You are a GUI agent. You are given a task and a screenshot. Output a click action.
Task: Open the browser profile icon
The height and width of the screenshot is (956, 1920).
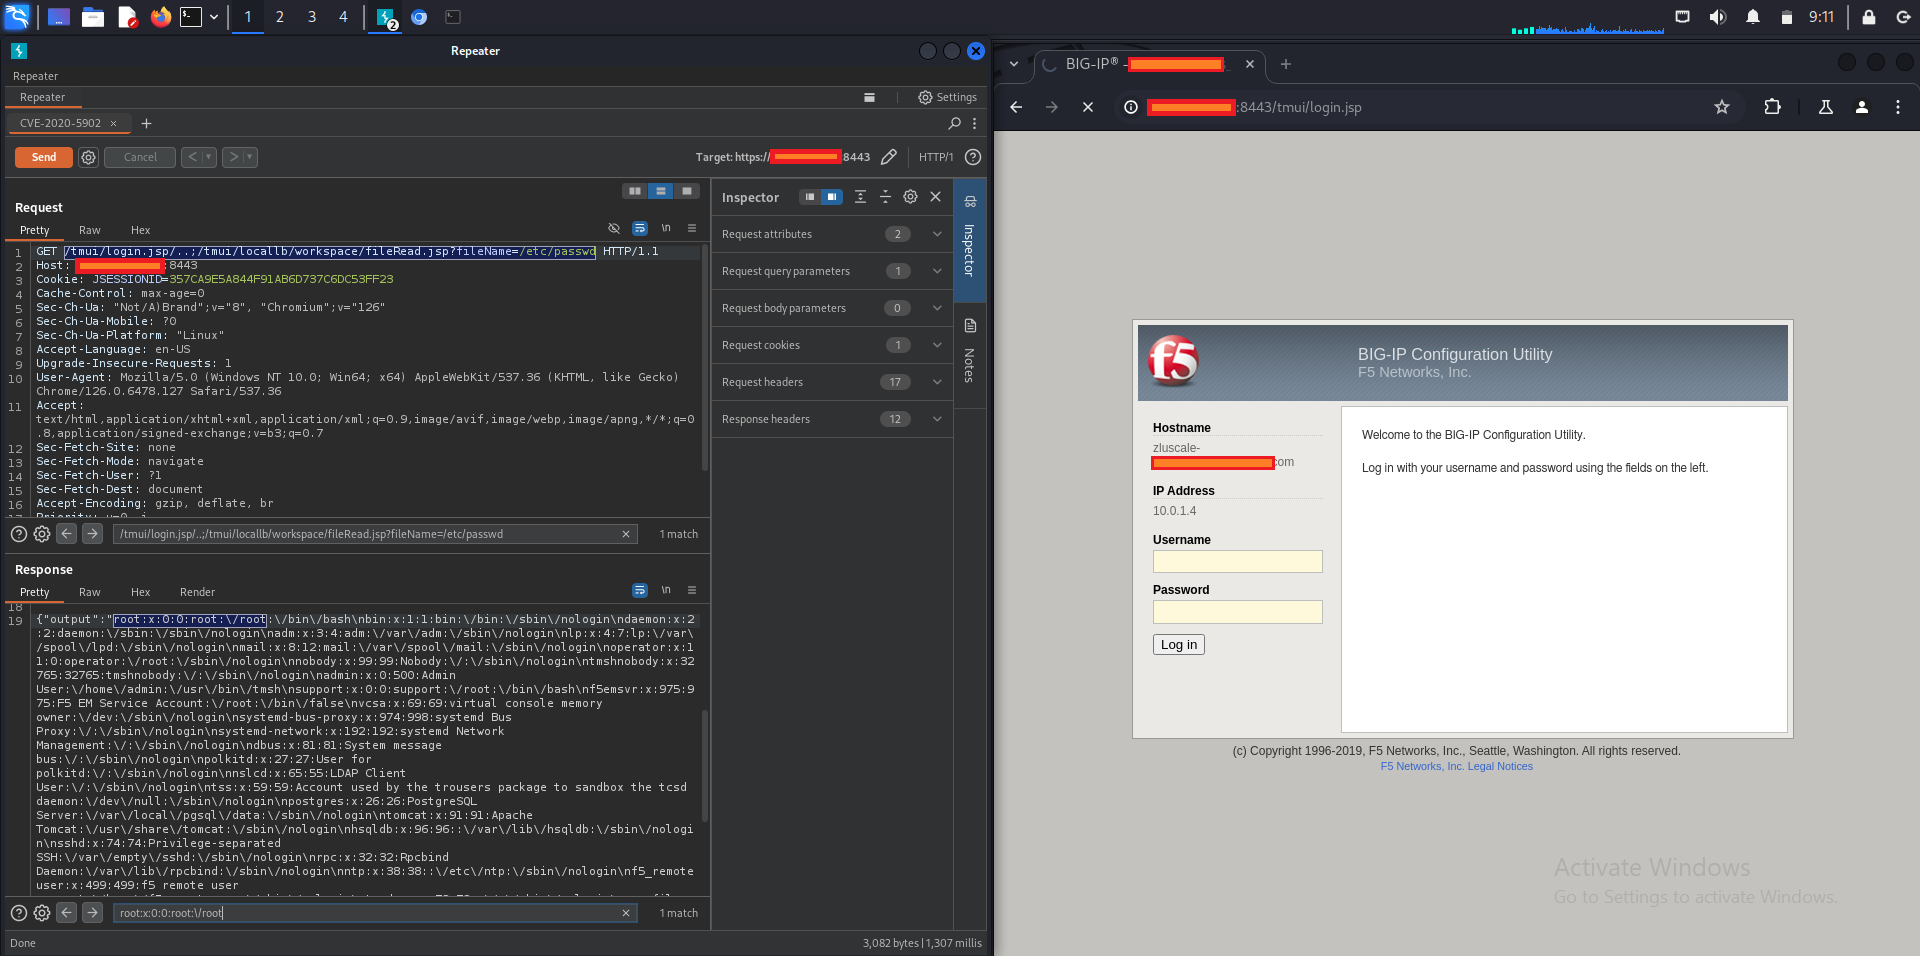point(1862,107)
